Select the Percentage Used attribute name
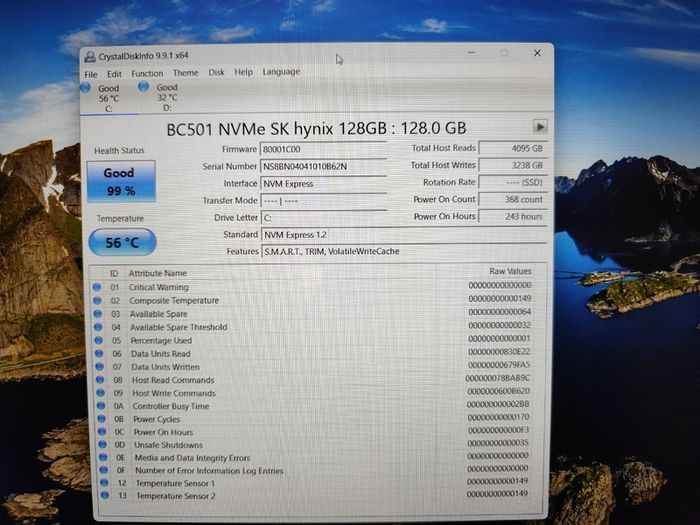Screen dimensions: 700x525 161,340
